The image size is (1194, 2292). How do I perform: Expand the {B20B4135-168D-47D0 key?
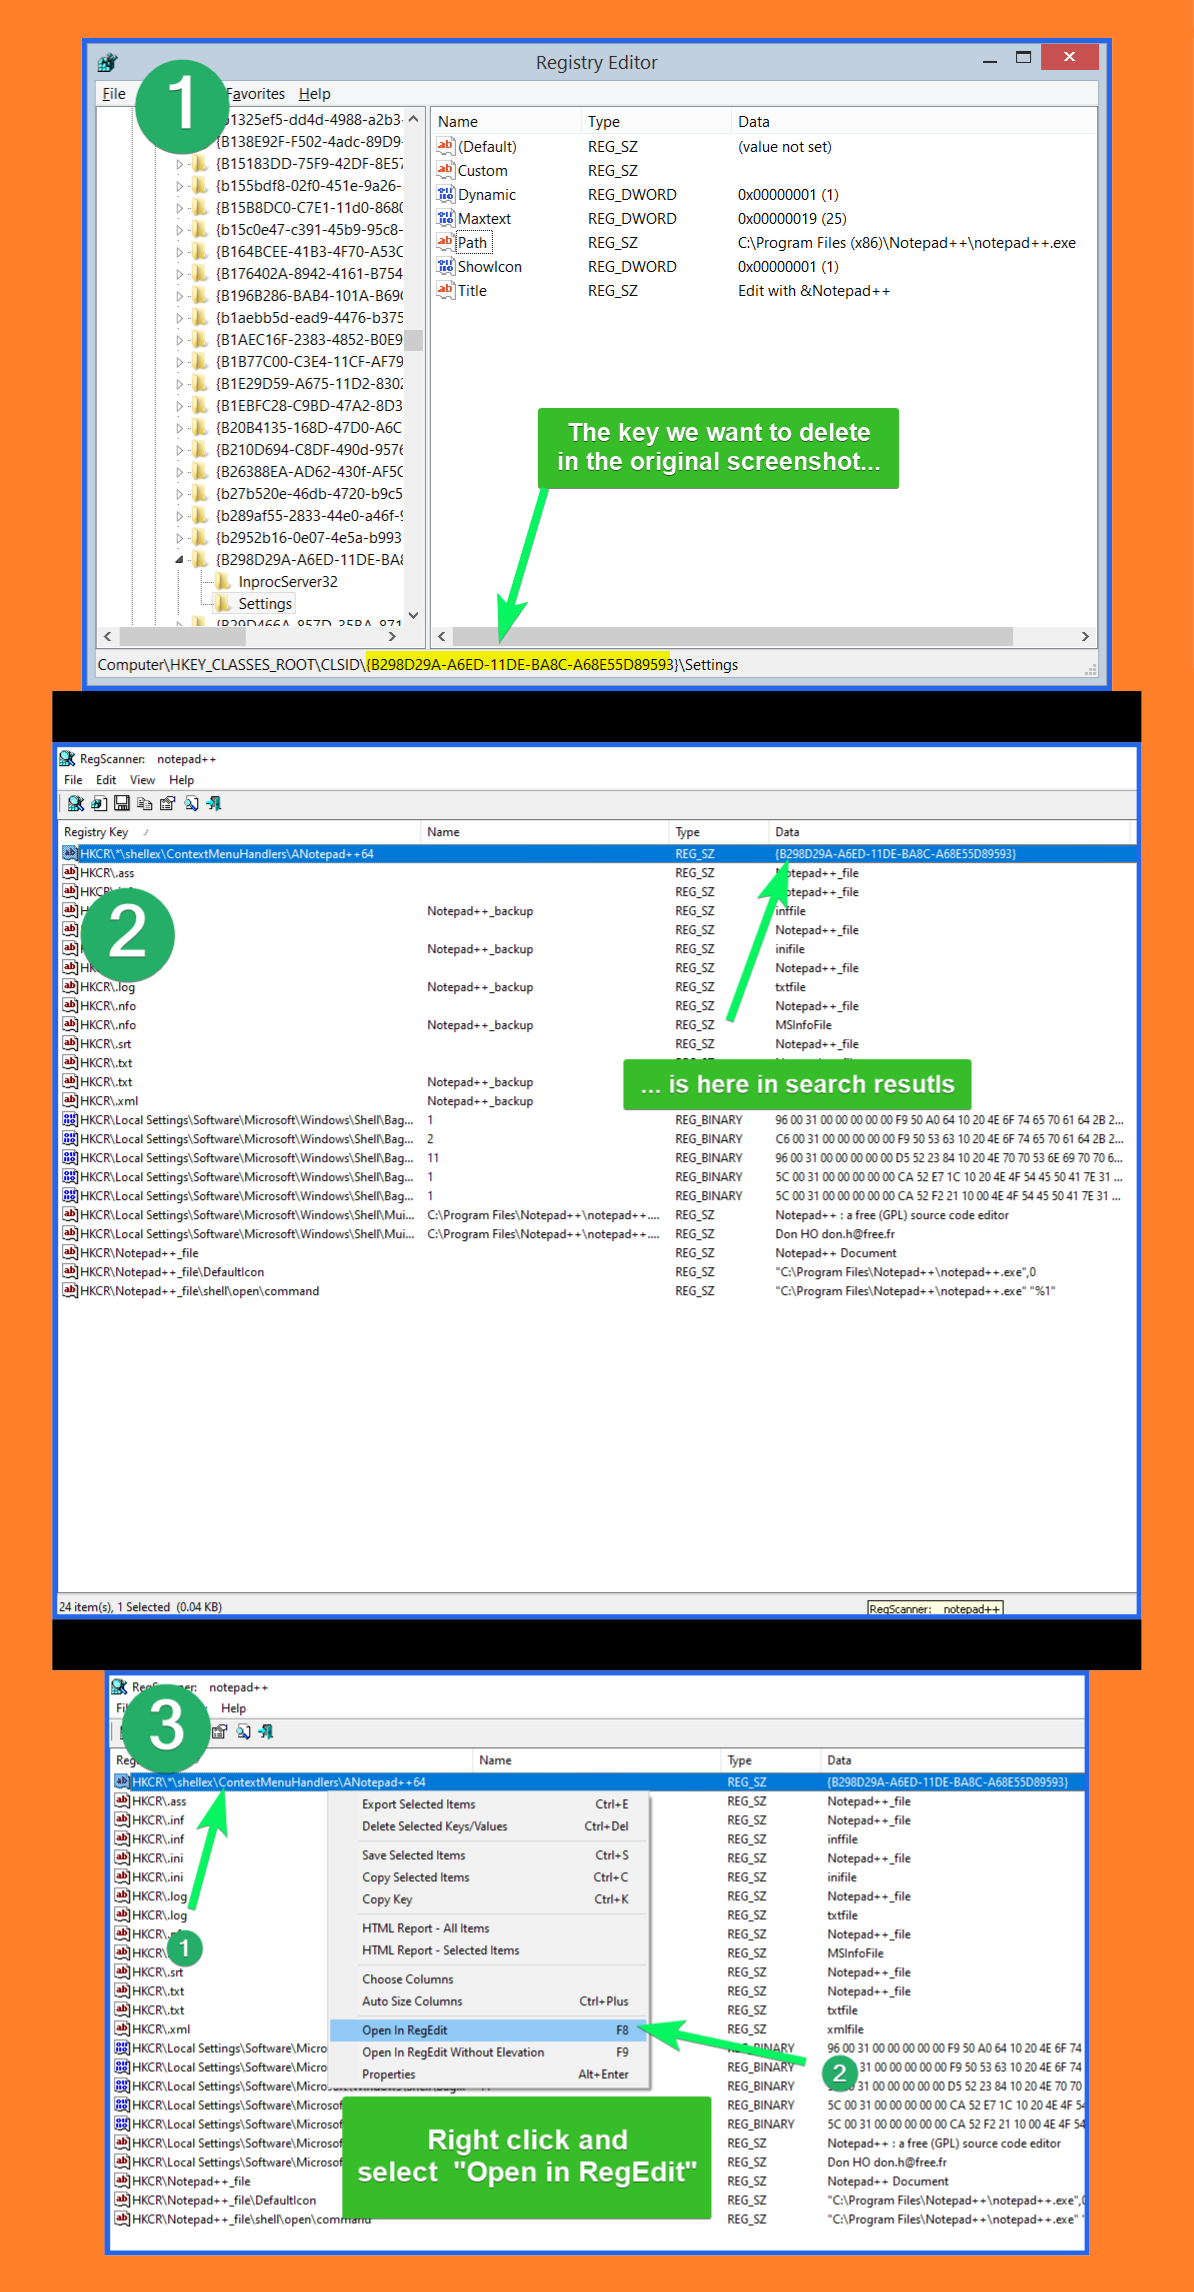180,428
